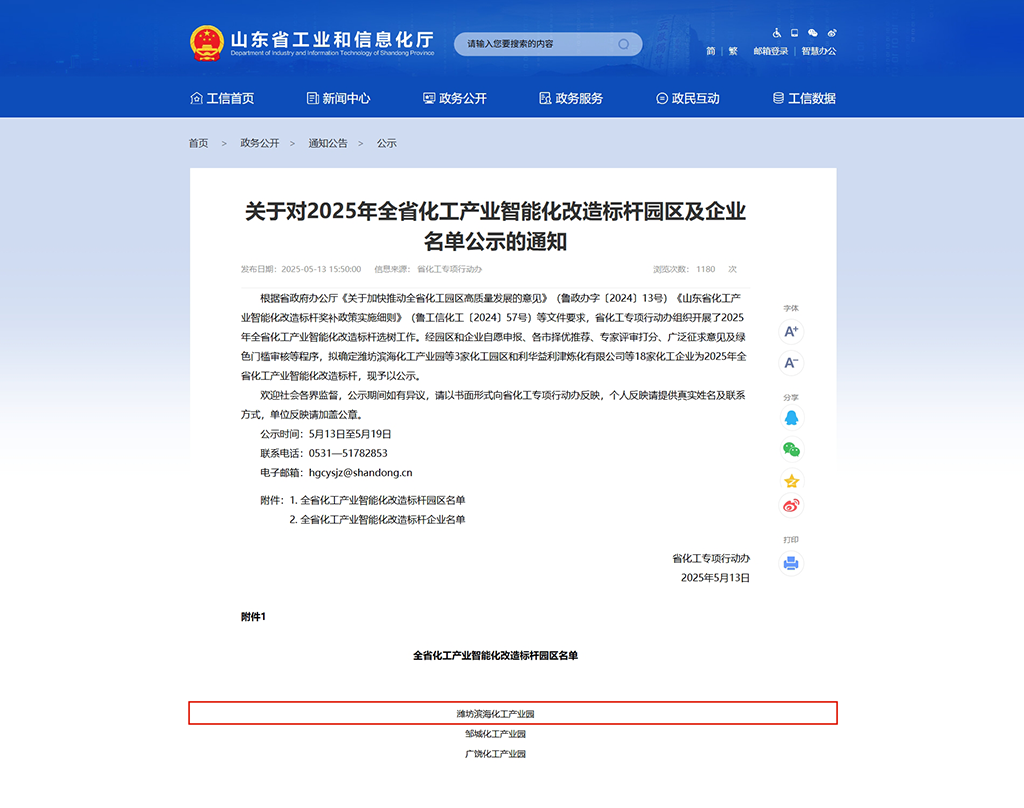The width and height of the screenshot is (1024, 808).
Task: Go to 公示 in the breadcrumb
Action: [387, 143]
